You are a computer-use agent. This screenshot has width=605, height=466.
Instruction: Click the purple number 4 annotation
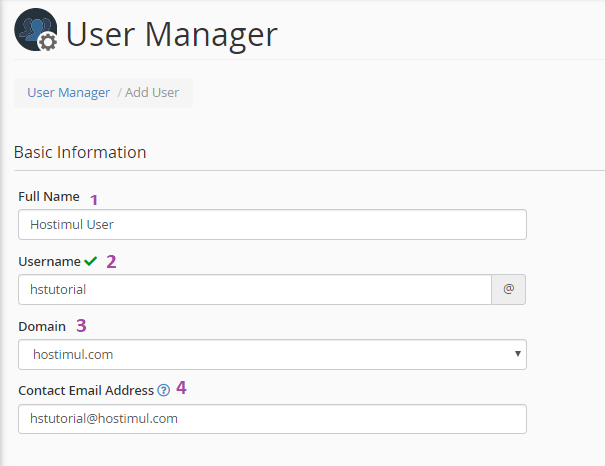[181, 388]
